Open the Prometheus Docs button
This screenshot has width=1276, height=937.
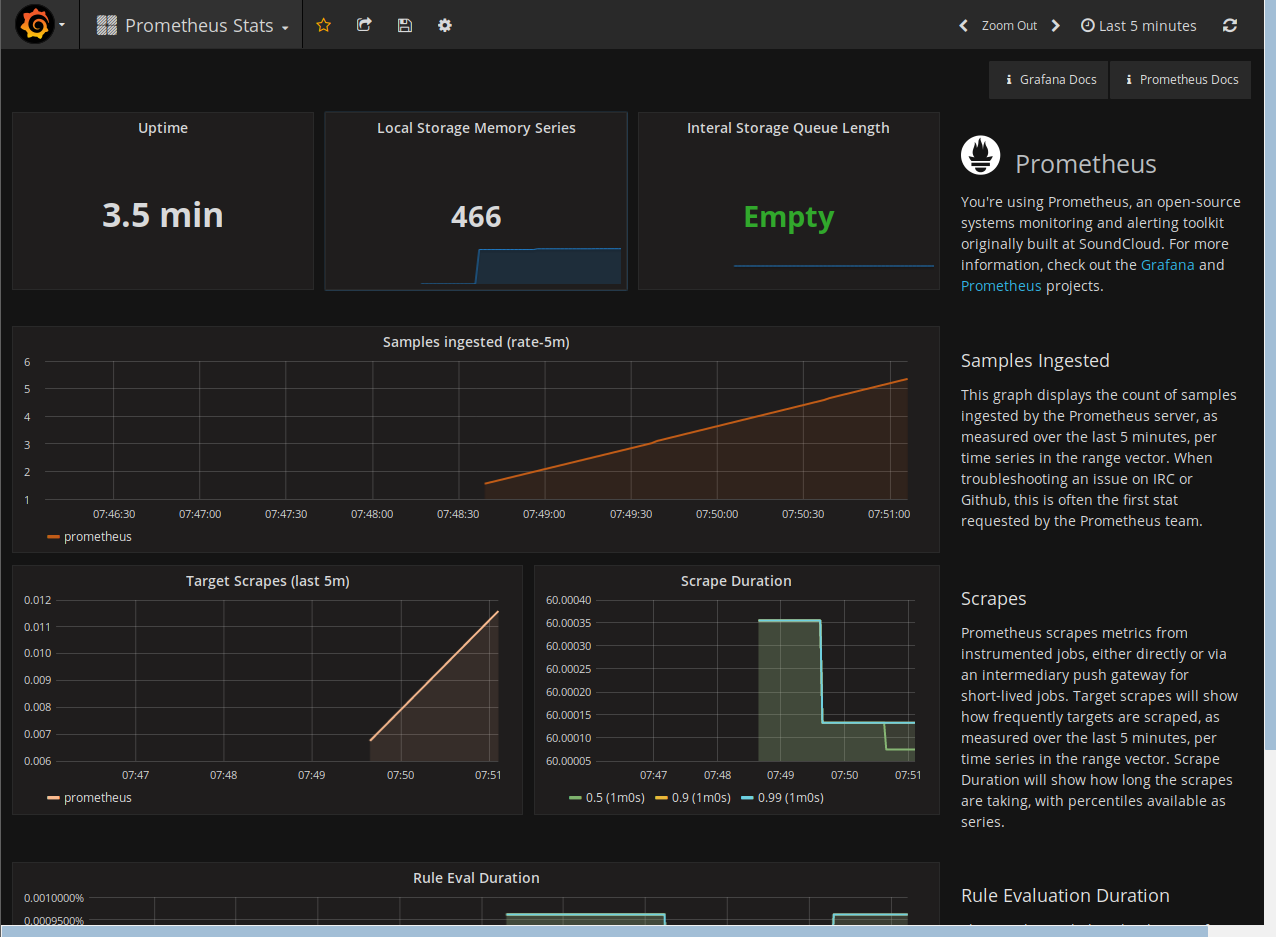[x=1180, y=79]
